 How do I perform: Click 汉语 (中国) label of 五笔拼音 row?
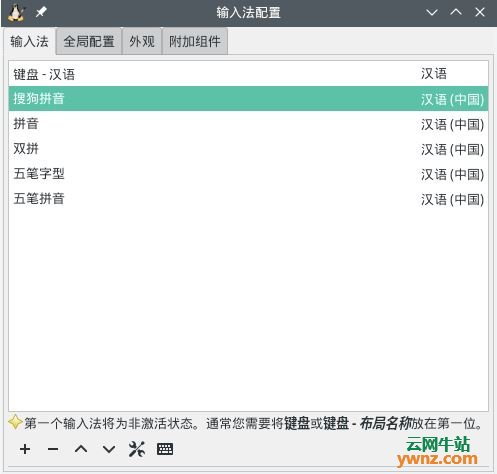pyautogui.click(x=452, y=199)
